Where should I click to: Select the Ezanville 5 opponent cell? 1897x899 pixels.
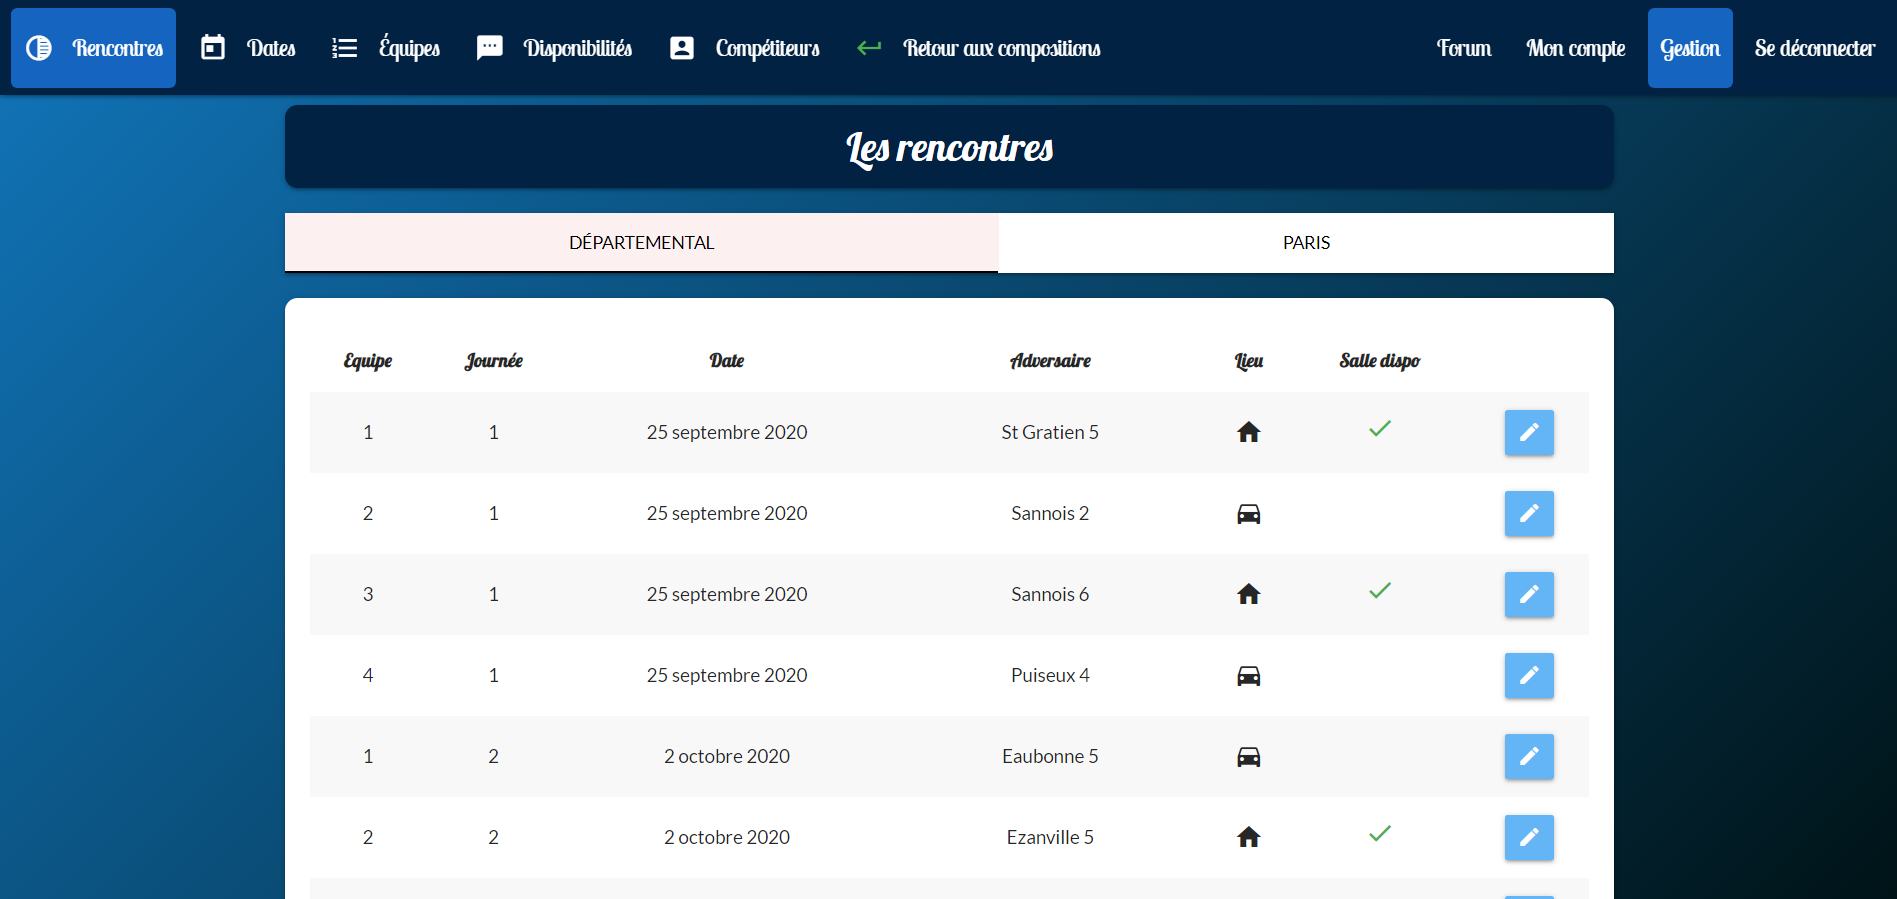pos(1050,837)
